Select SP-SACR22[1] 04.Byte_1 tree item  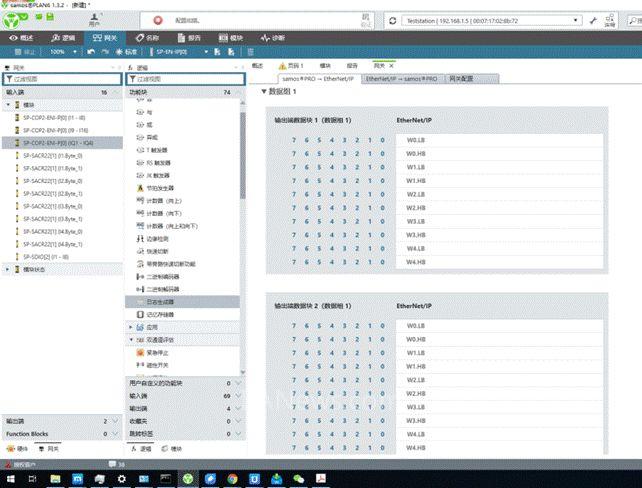tap(53, 244)
